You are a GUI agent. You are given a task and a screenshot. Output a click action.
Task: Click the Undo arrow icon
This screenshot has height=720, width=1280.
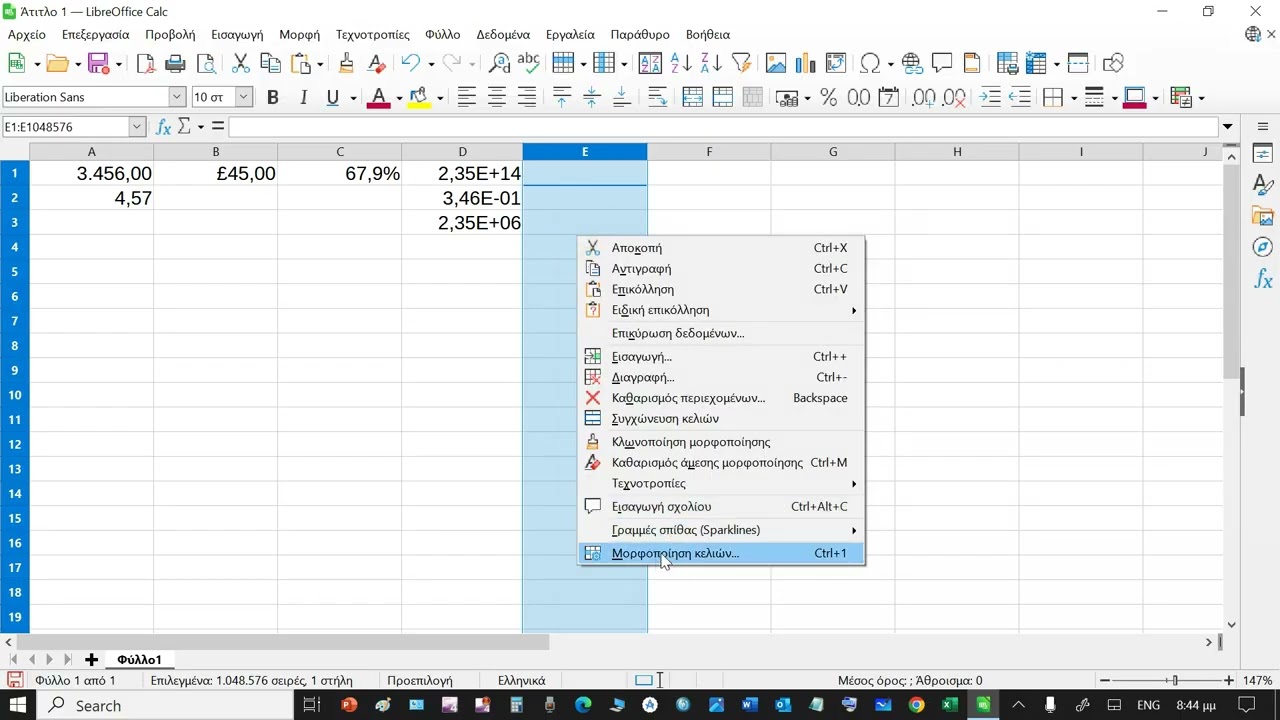(x=410, y=63)
